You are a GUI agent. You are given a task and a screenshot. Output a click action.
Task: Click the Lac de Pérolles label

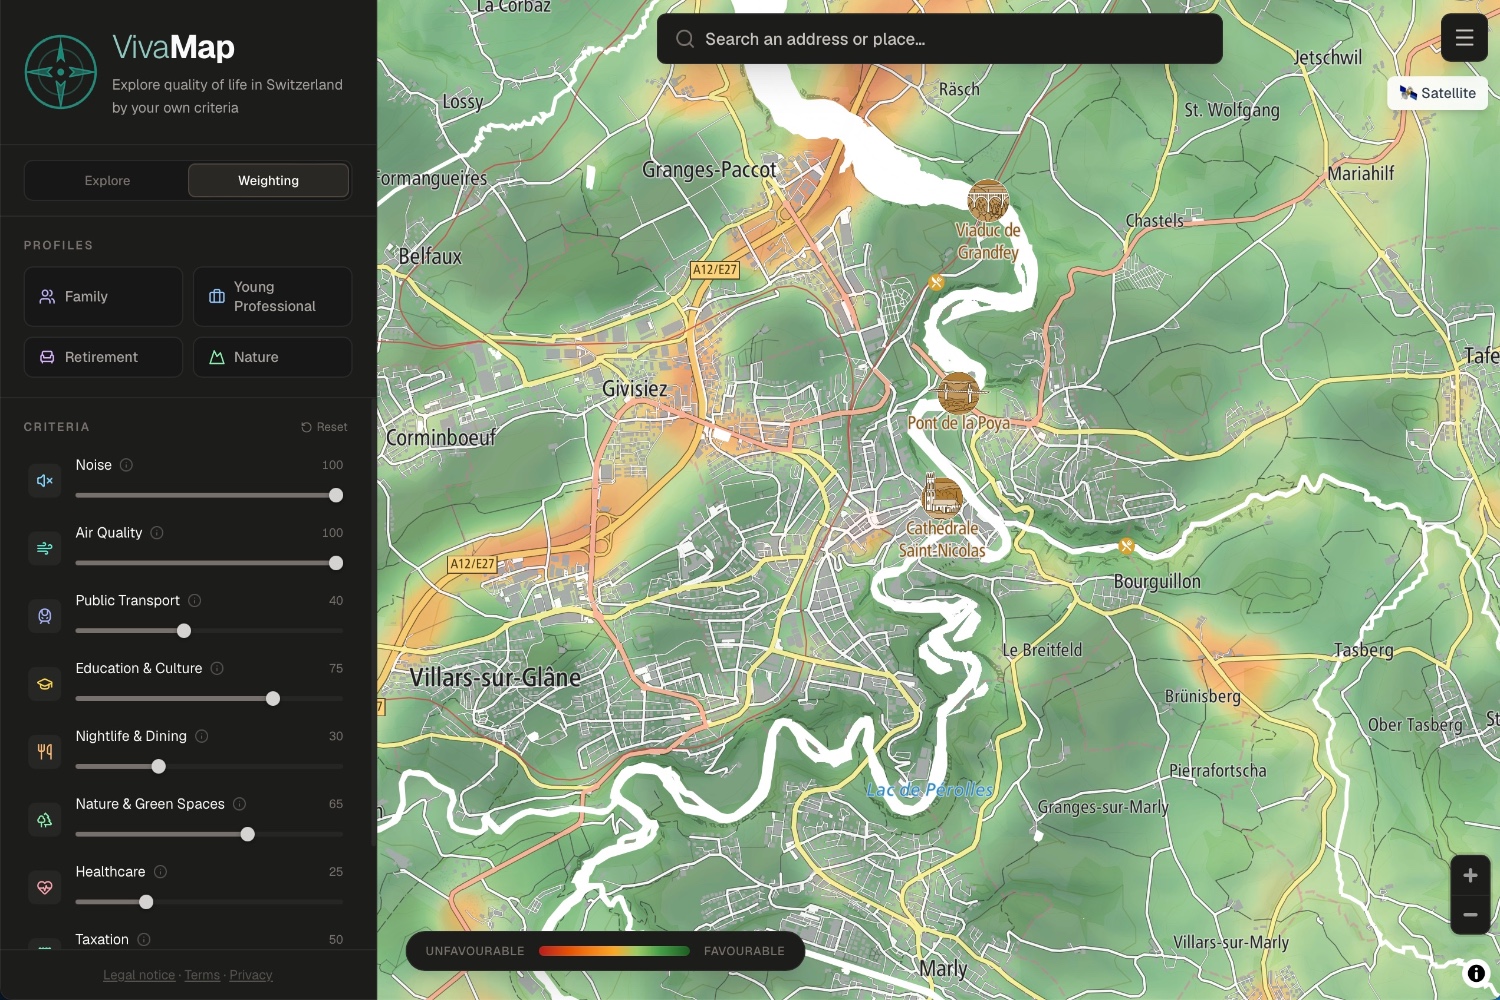[930, 790]
